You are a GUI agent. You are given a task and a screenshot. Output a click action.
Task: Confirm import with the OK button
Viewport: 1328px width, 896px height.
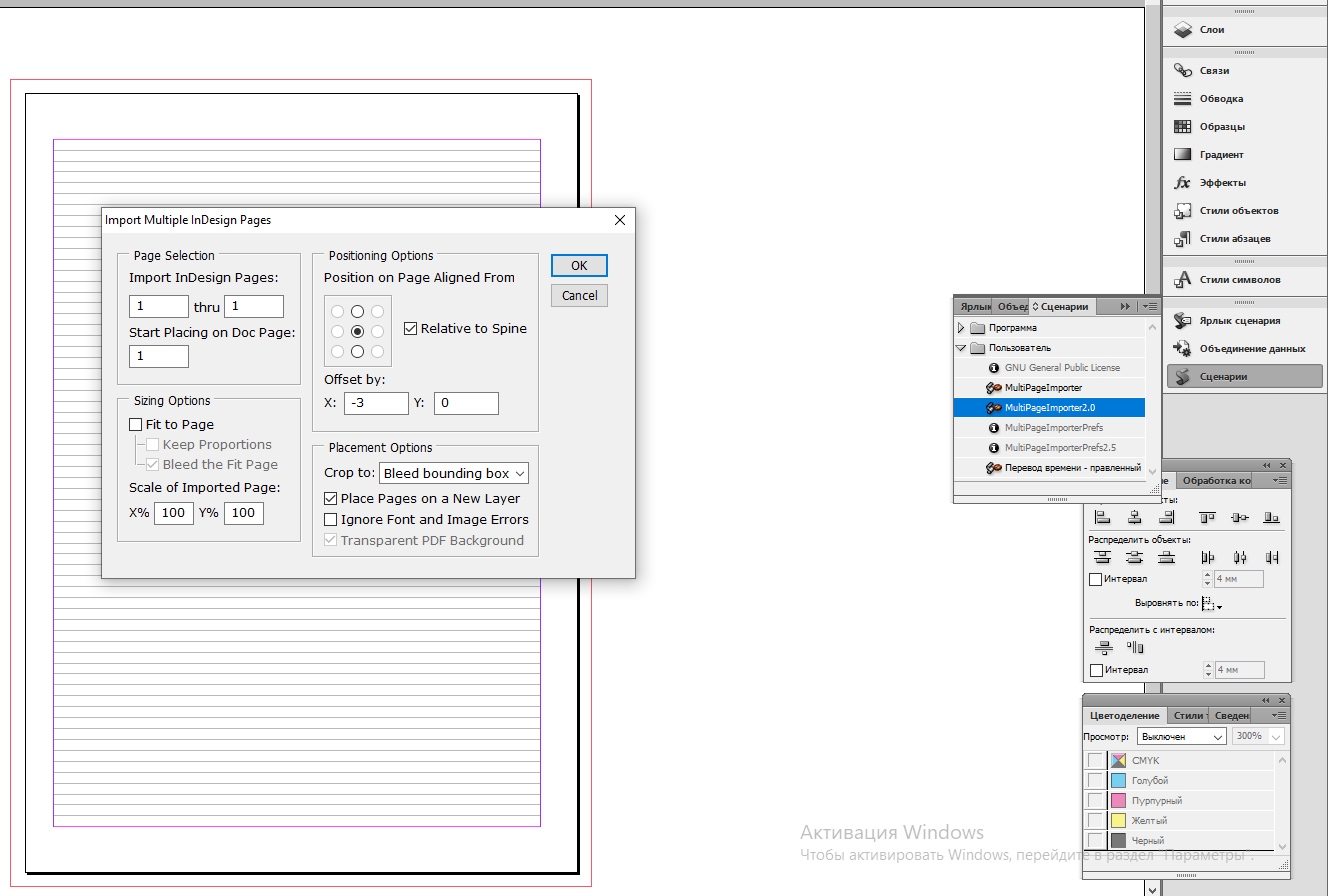pyautogui.click(x=579, y=266)
